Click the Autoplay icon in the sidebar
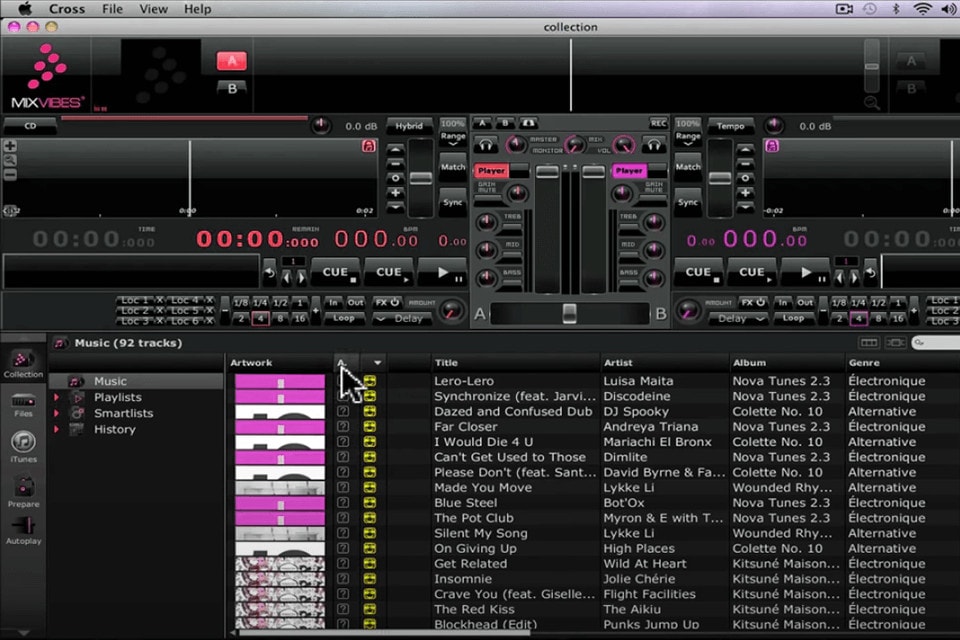 23,530
